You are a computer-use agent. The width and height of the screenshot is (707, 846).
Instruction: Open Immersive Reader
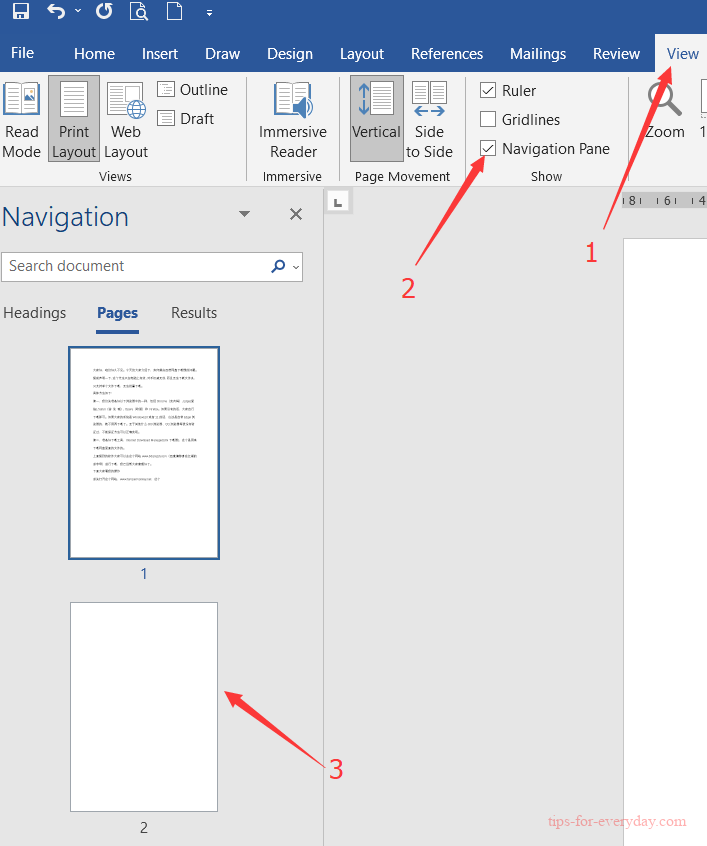293,119
